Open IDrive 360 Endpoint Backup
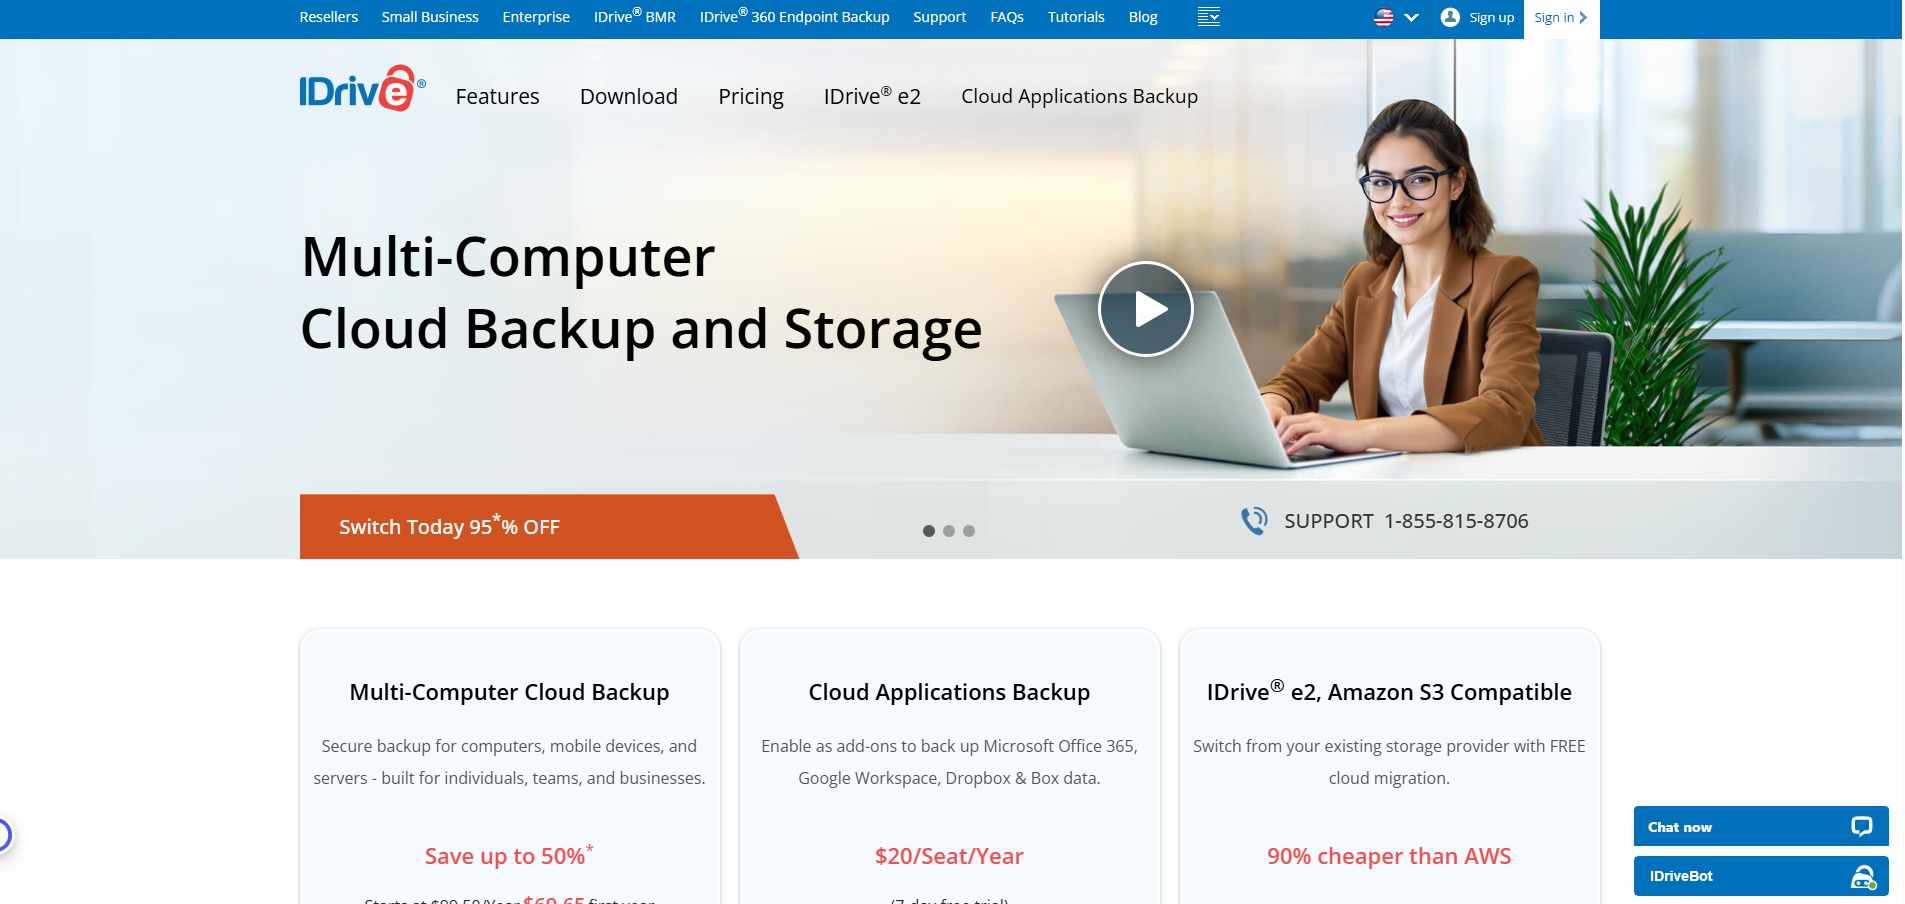Screen dimensions: 1905x904 (795, 17)
